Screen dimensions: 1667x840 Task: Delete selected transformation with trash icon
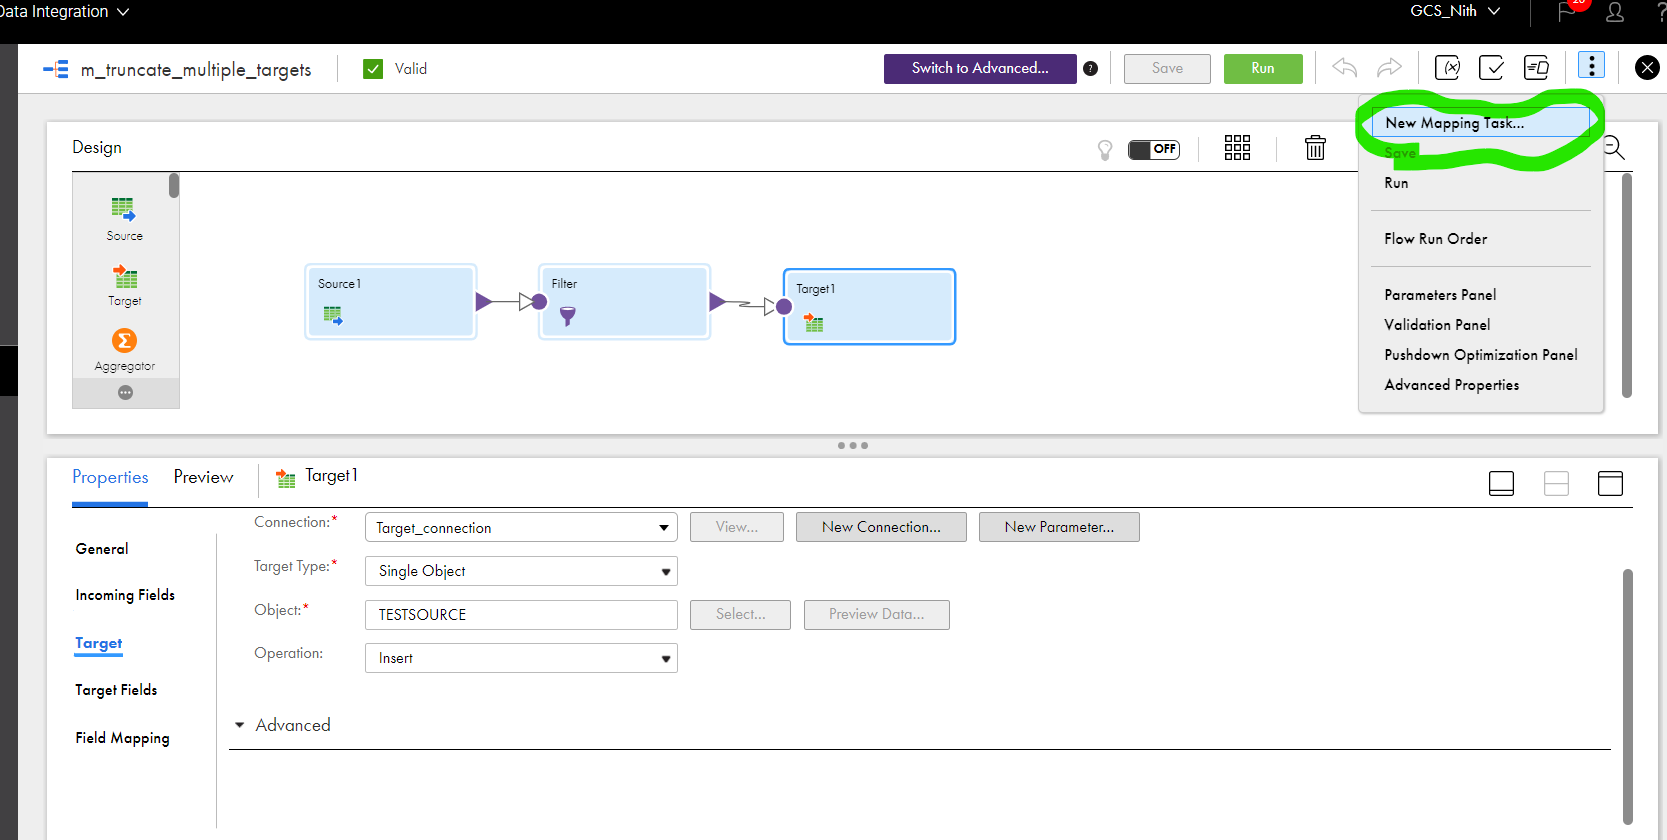point(1315,148)
